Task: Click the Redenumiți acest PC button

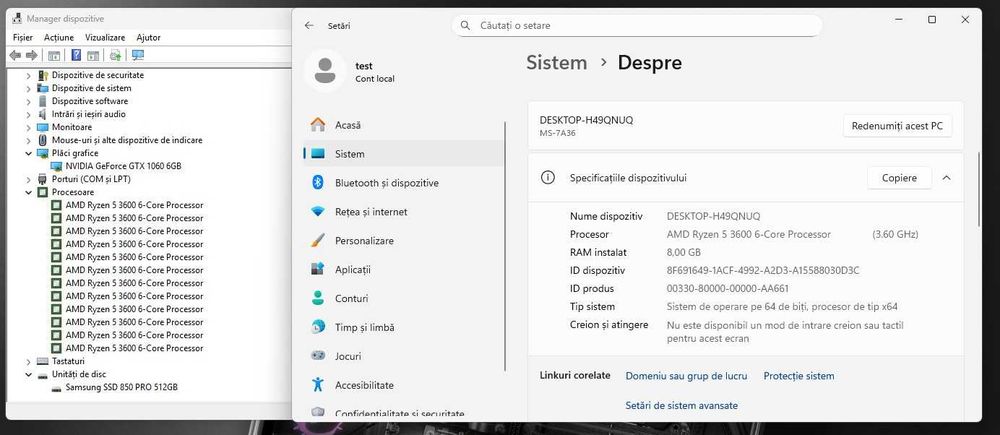Action: point(898,126)
